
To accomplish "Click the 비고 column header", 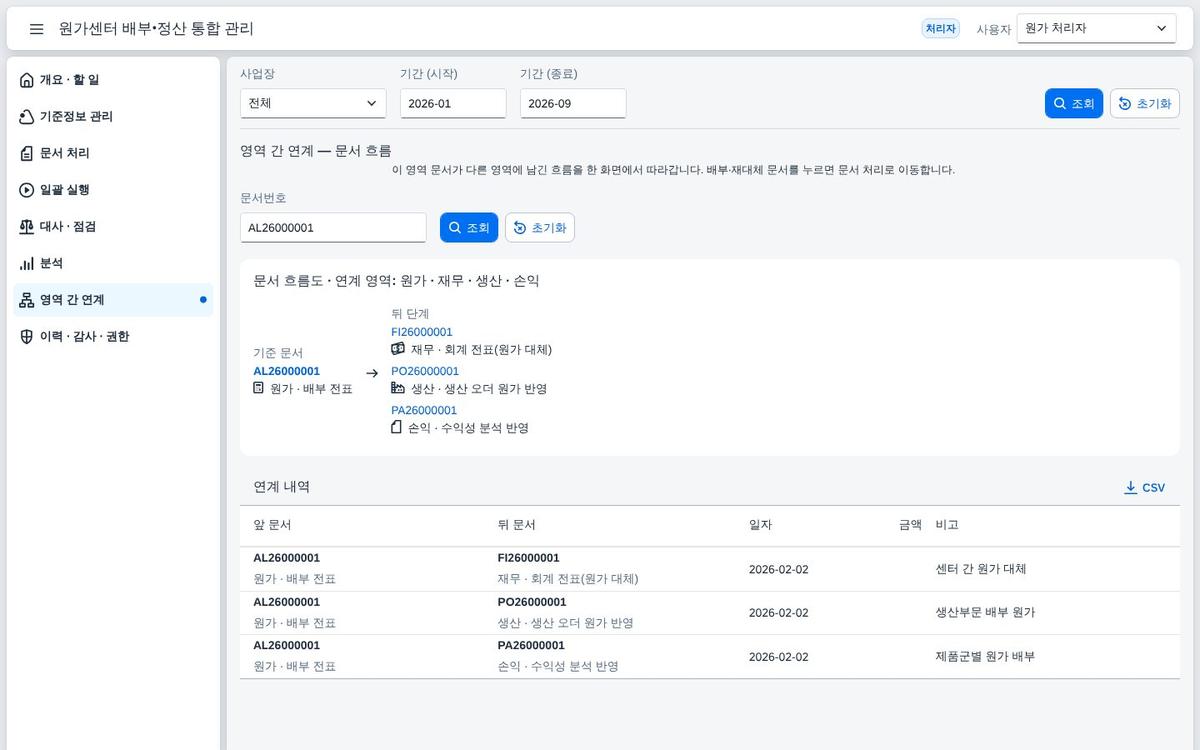I will click(x=947, y=525).
